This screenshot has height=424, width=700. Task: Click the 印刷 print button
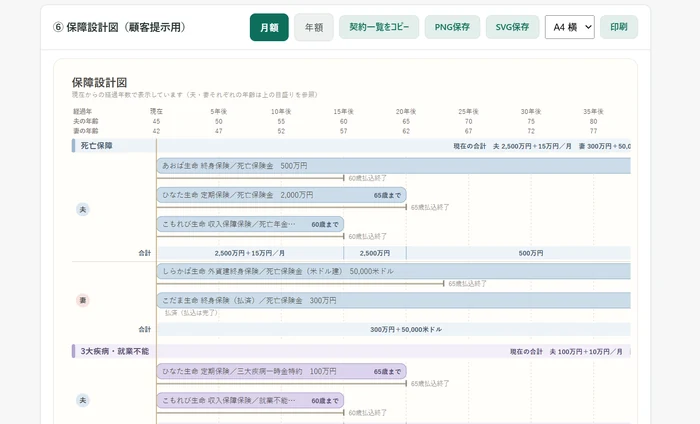pyautogui.click(x=619, y=27)
